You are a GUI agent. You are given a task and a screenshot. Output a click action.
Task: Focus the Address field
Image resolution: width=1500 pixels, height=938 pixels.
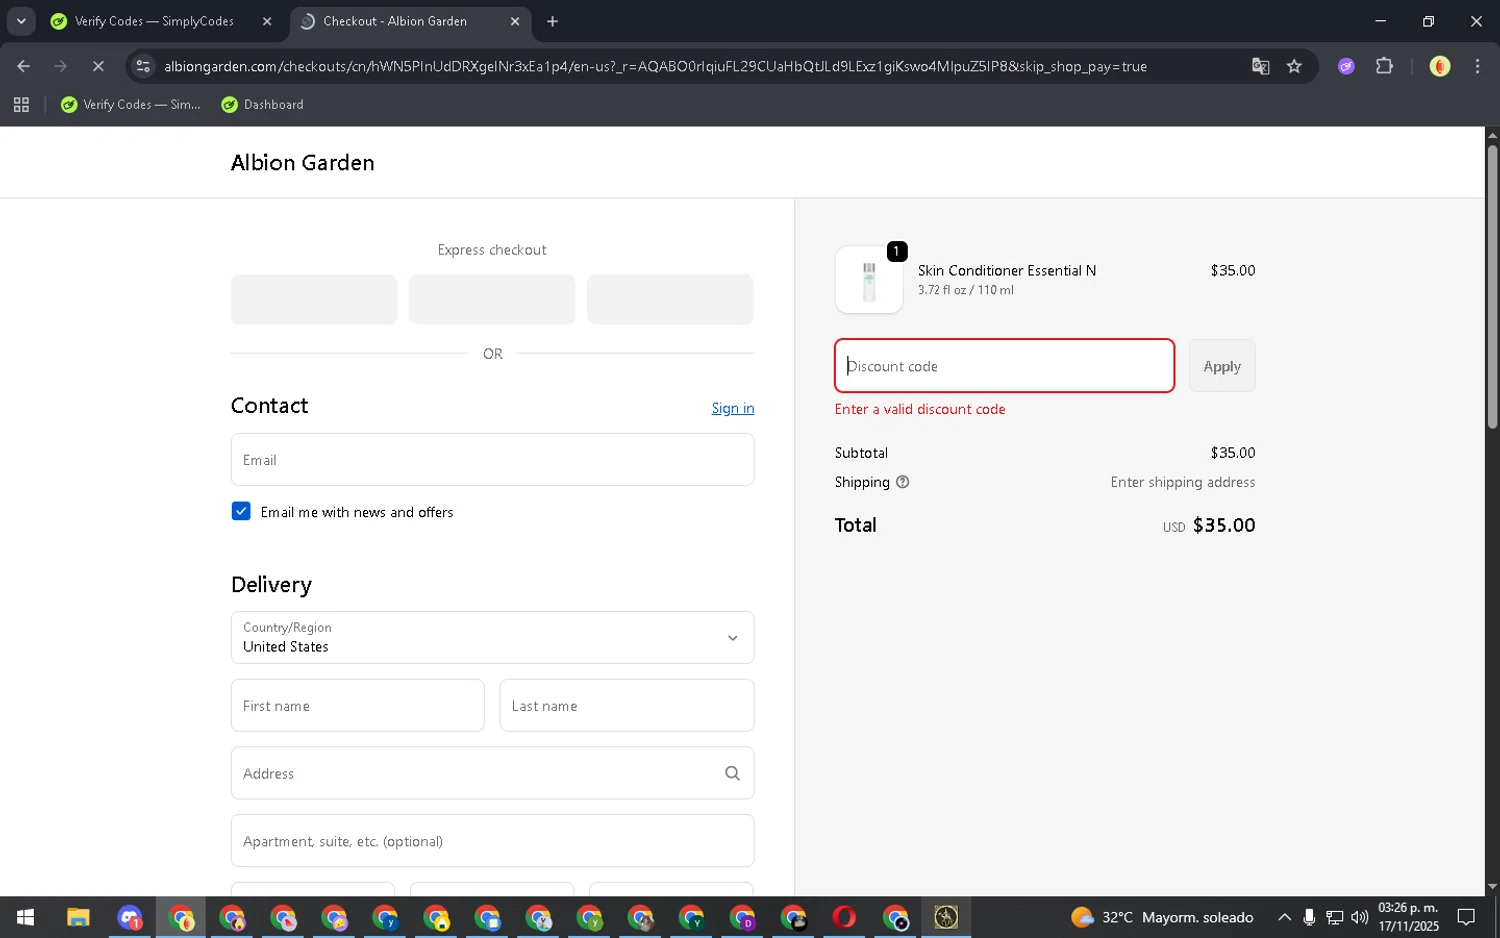click(x=492, y=773)
